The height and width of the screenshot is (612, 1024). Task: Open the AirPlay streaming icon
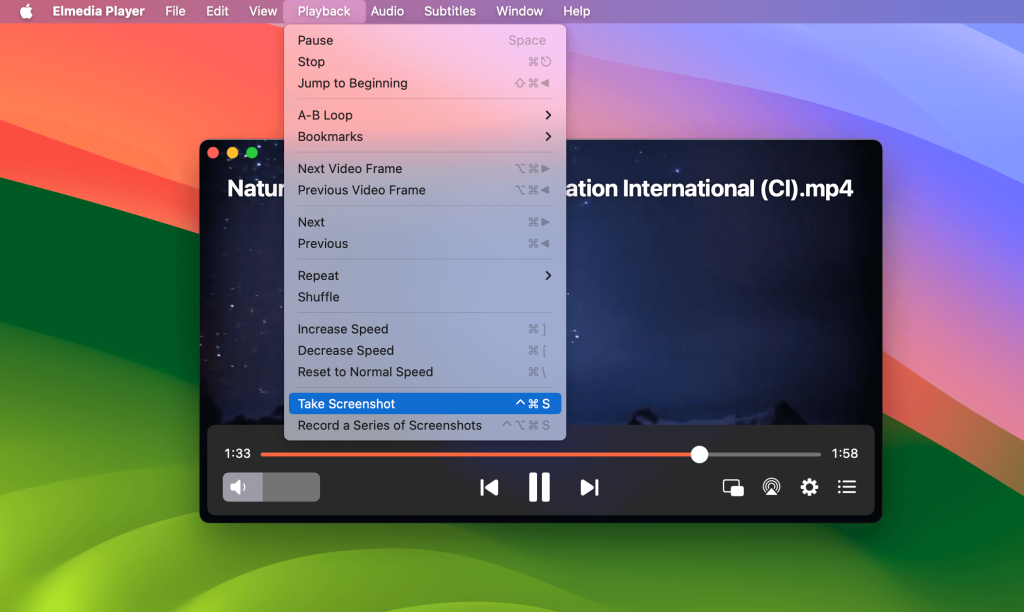pyautogui.click(x=771, y=487)
